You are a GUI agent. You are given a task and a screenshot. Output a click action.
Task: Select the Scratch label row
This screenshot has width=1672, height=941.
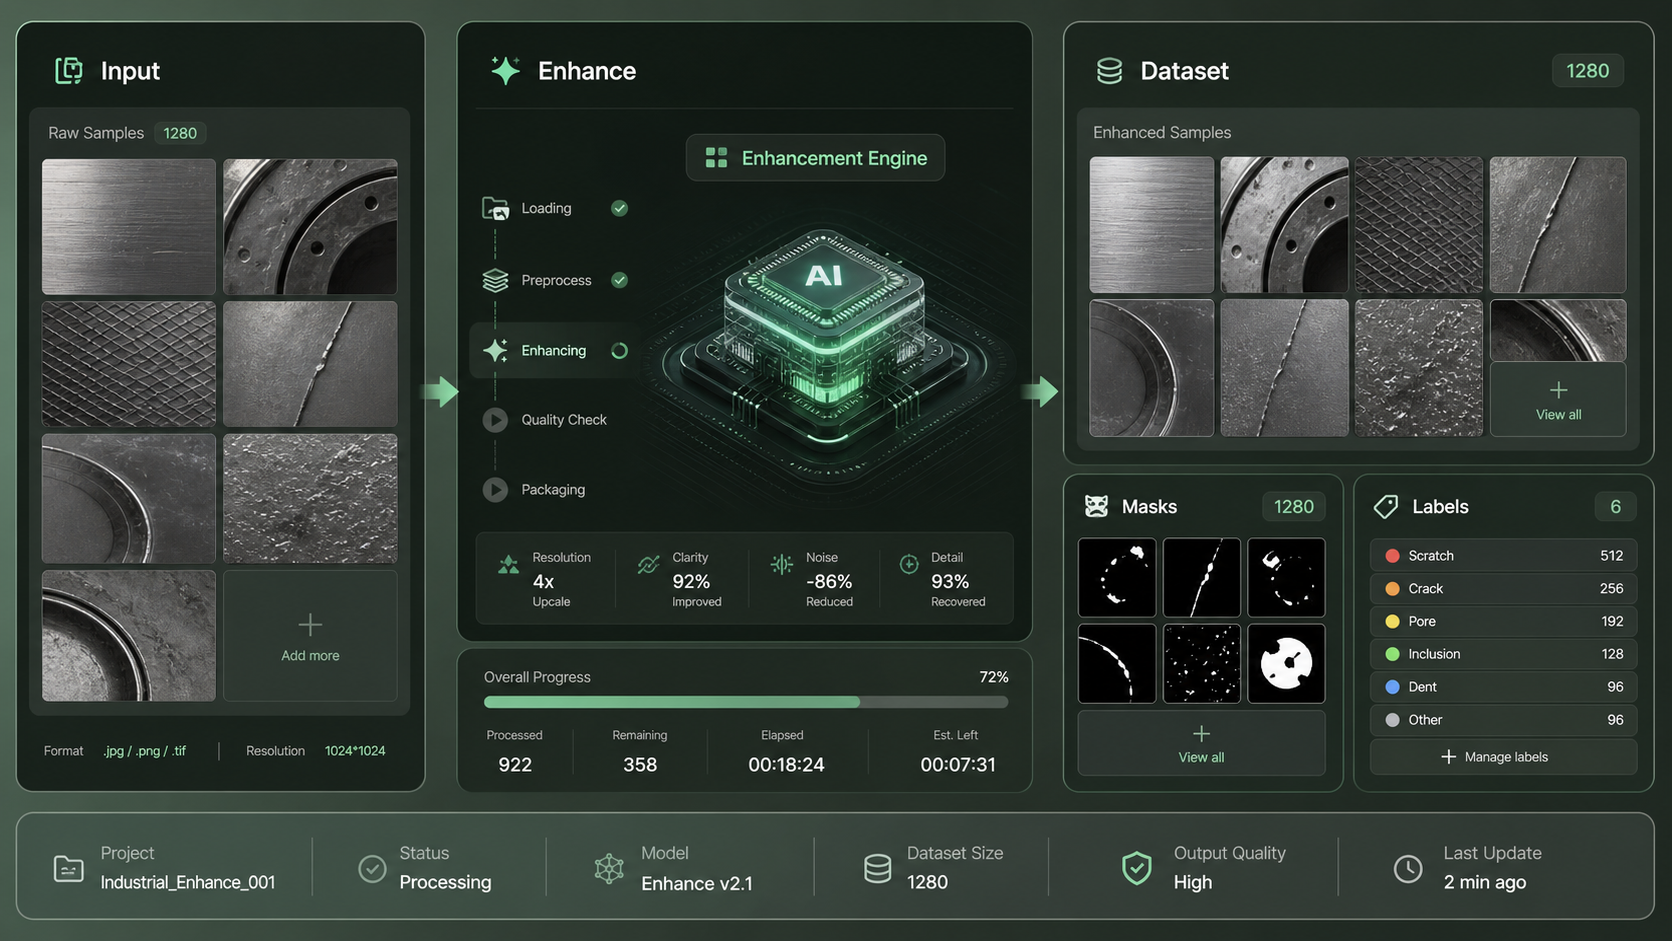[1503, 555]
